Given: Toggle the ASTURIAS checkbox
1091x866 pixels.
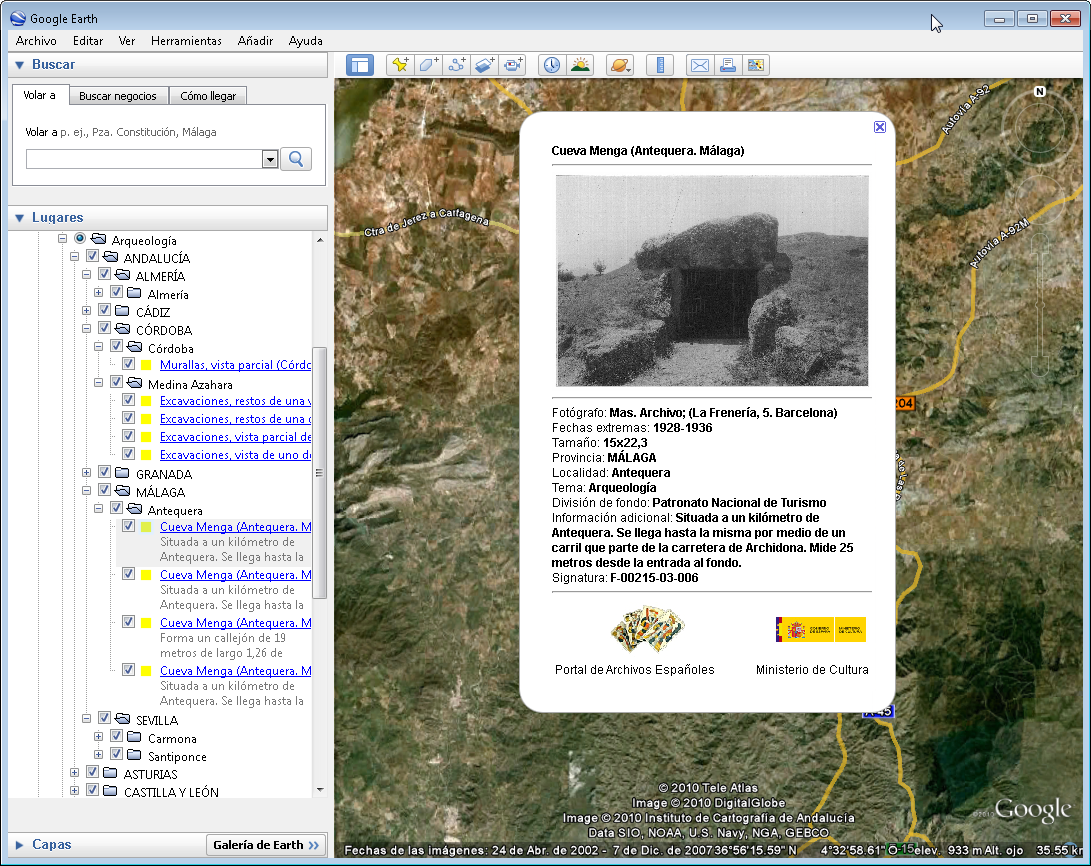Looking at the screenshot, I should click(93, 773).
